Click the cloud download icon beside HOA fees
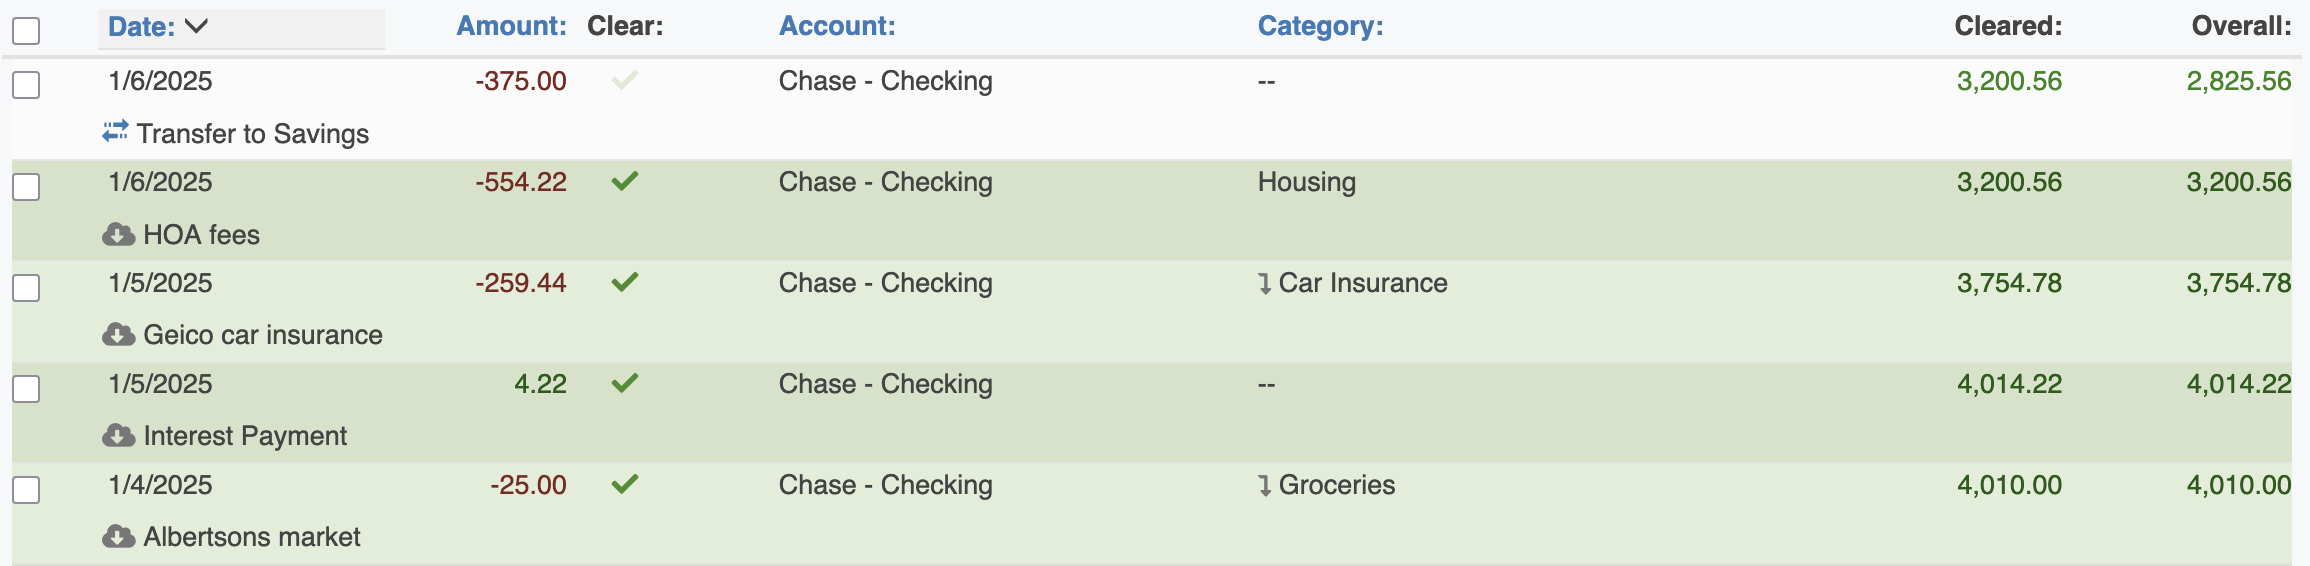 pyautogui.click(x=118, y=235)
